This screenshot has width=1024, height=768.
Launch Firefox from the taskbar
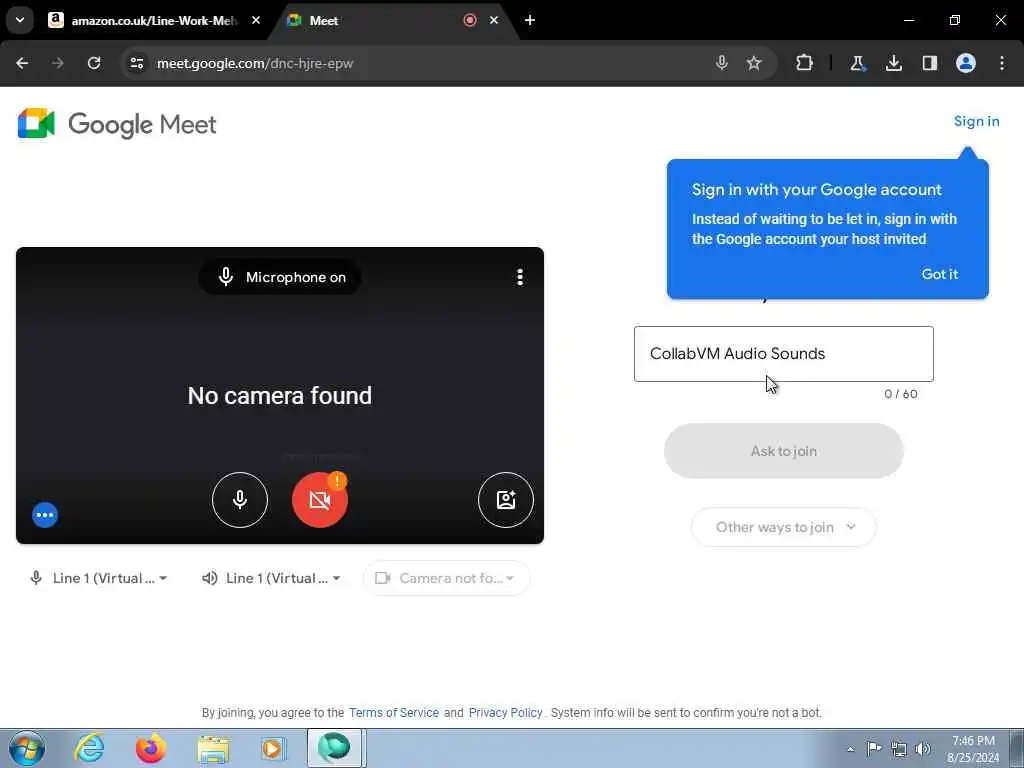[x=150, y=748]
